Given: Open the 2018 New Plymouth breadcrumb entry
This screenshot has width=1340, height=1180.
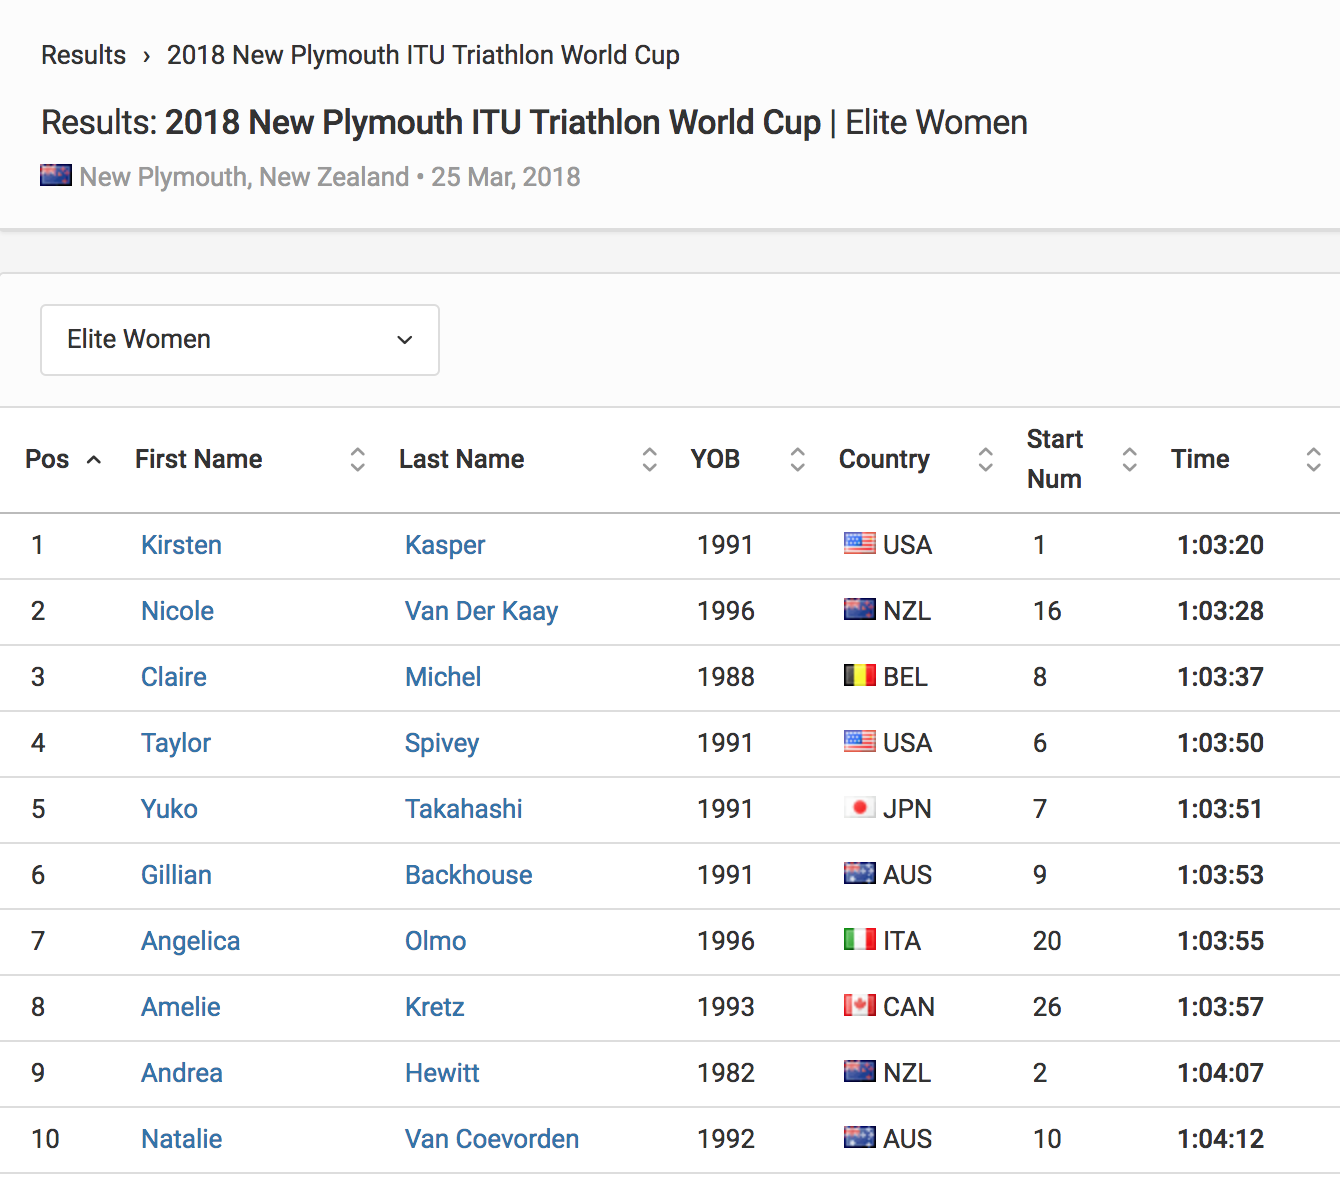Looking at the screenshot, I should 423,55.
